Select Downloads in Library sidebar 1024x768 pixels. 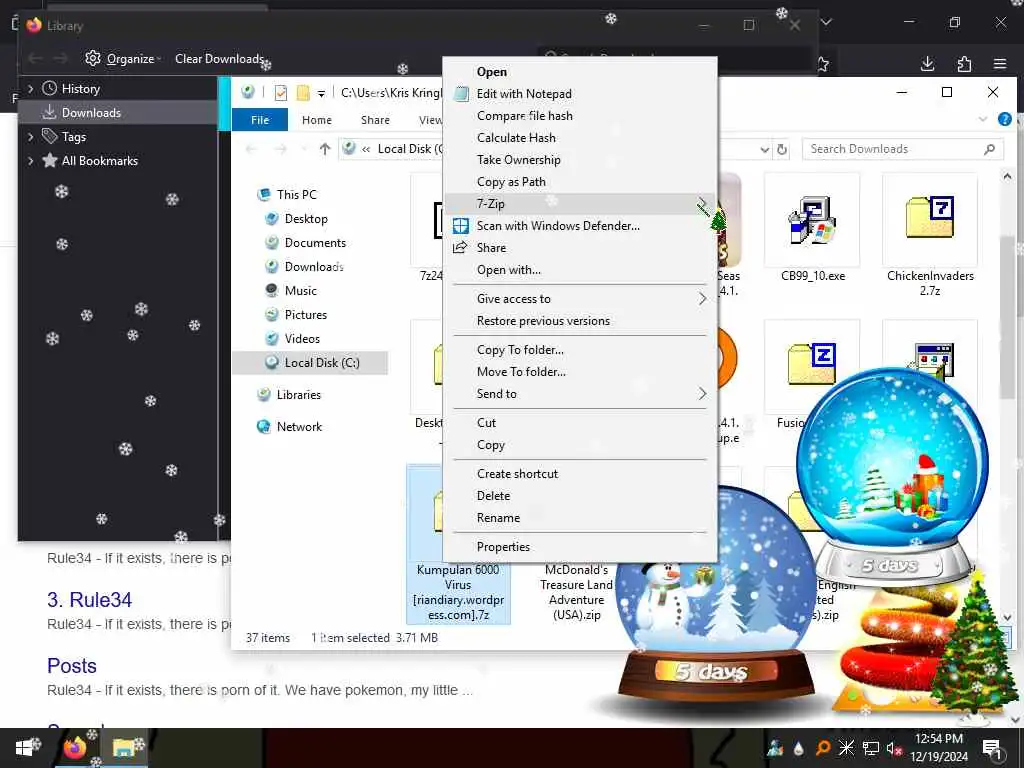pos(118,112)
